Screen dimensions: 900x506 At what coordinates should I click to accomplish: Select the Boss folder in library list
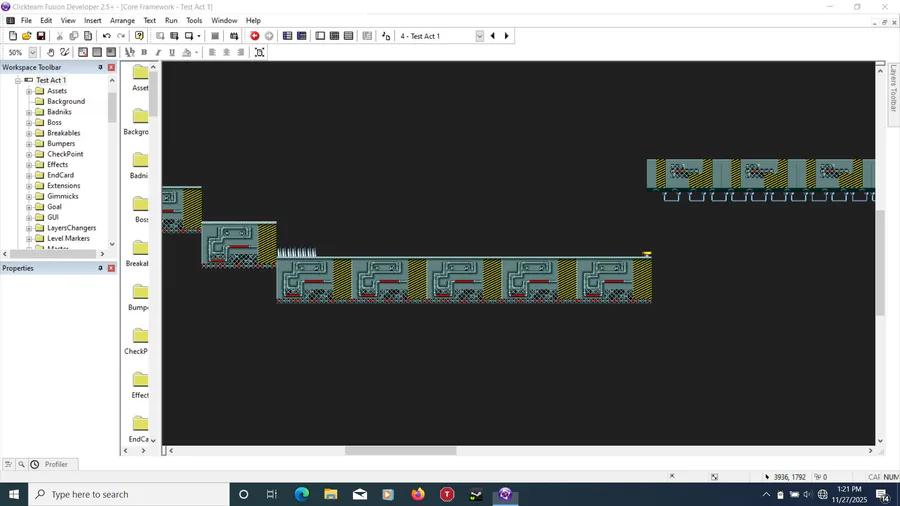click(x=141, y=209)
